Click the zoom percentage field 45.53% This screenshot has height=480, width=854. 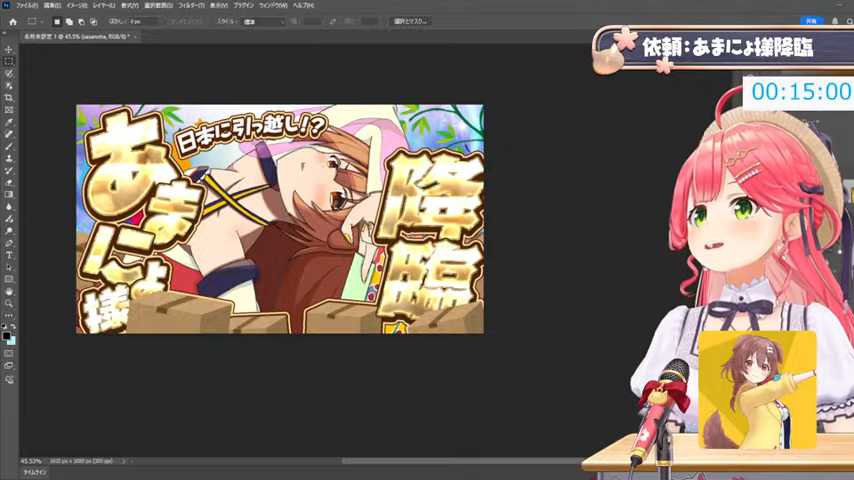(30, 461)
